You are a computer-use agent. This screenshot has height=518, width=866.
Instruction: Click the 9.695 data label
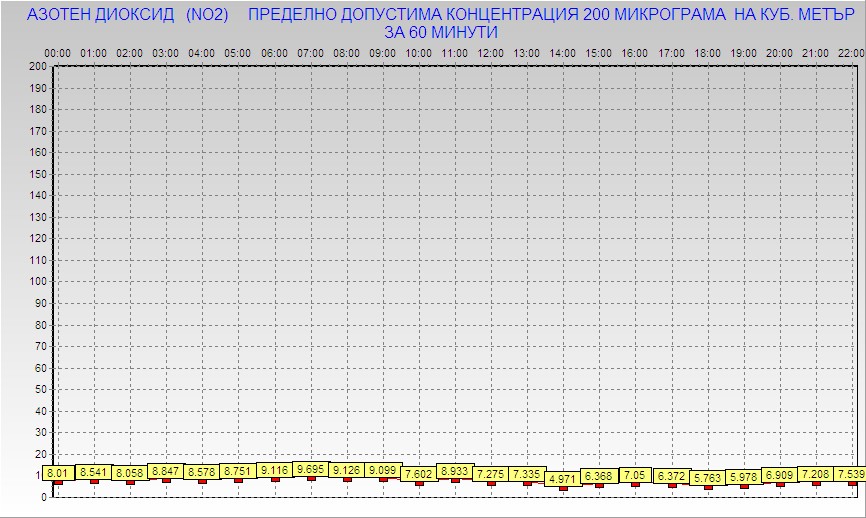[311, 468]
